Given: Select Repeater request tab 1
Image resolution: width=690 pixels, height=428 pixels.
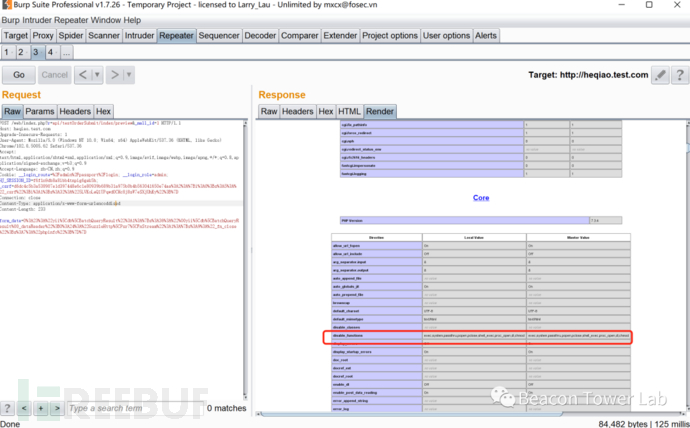Looking at the screenshot, I should click(x=7, y=52).
